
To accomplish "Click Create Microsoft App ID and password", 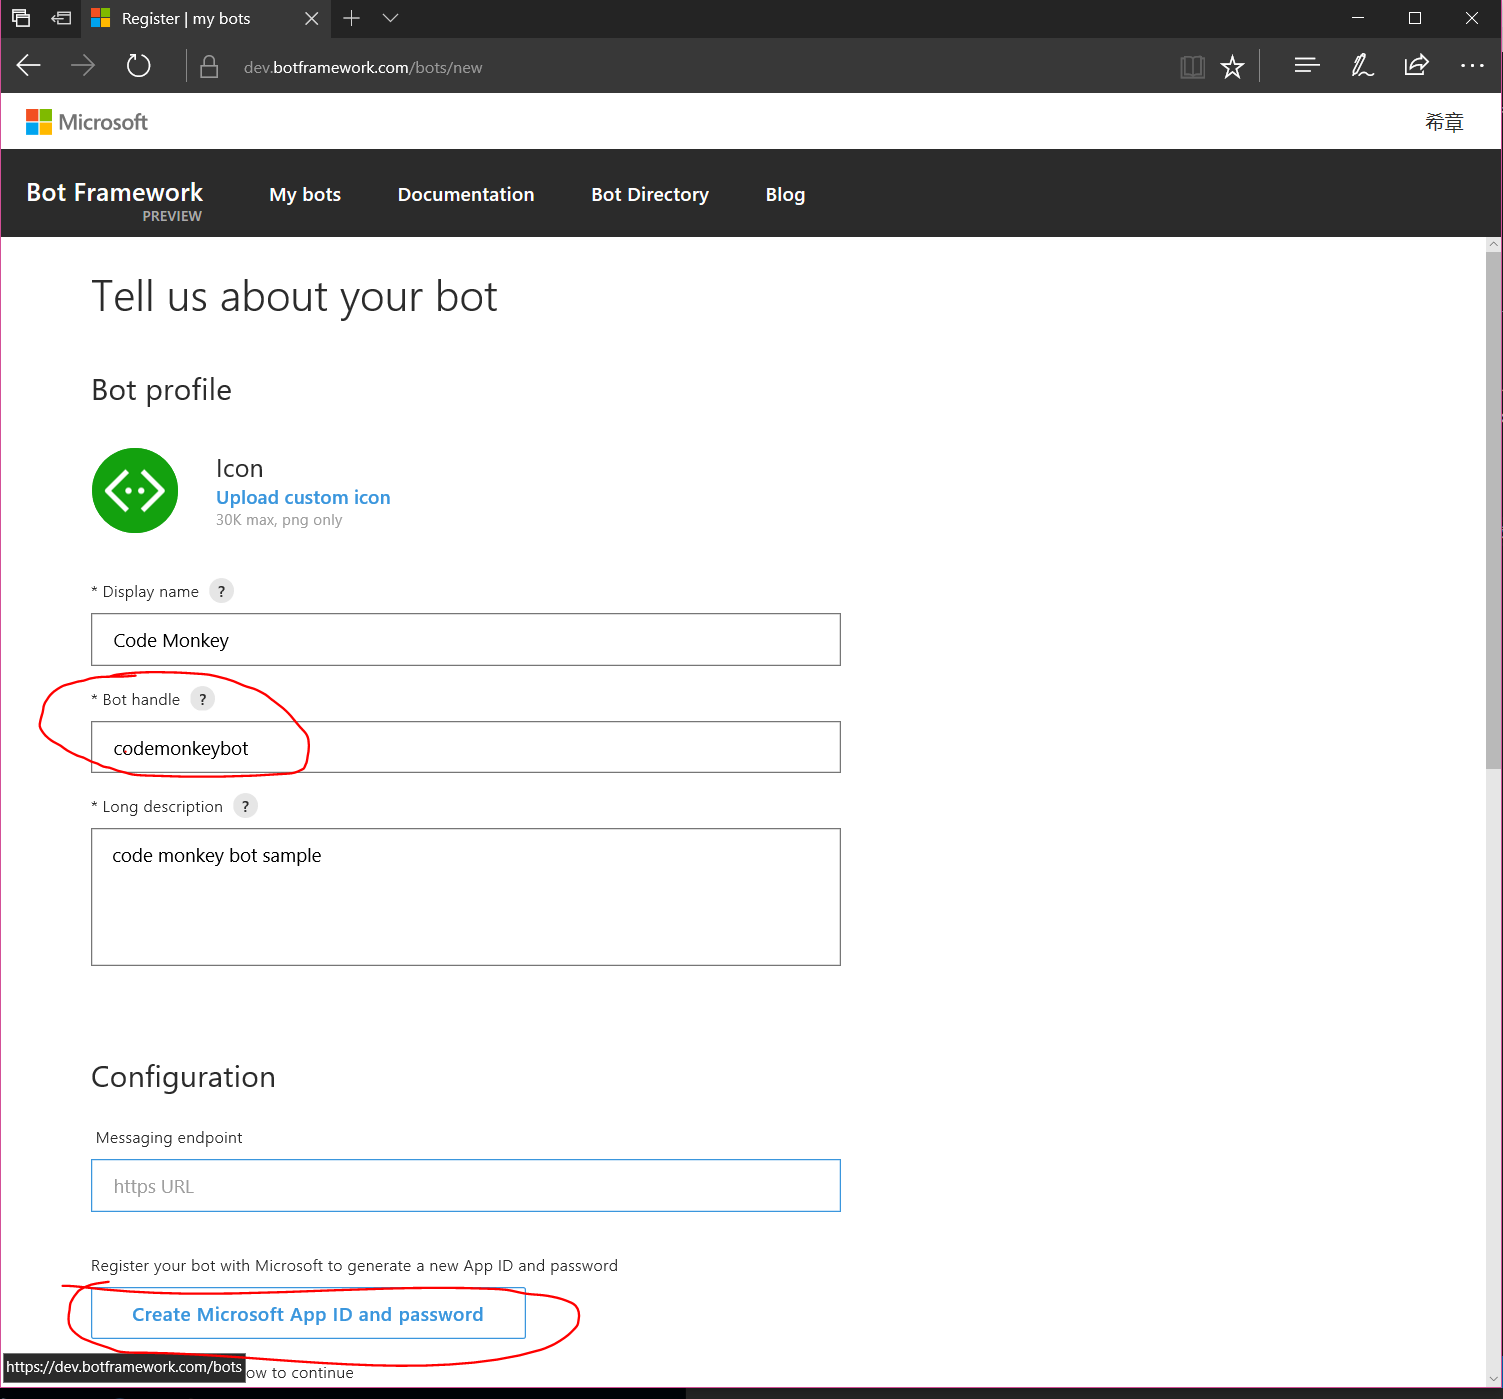I will pos(307,1314).
